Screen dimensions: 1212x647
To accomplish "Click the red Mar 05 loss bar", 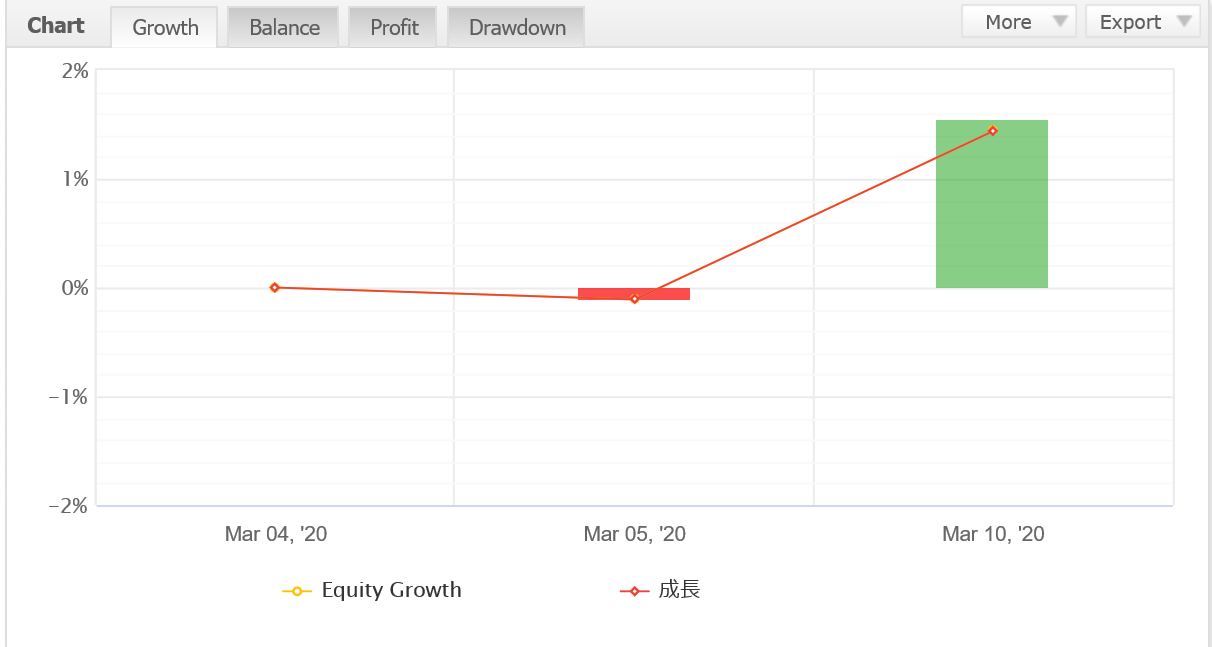I will [x=634, y=294].
